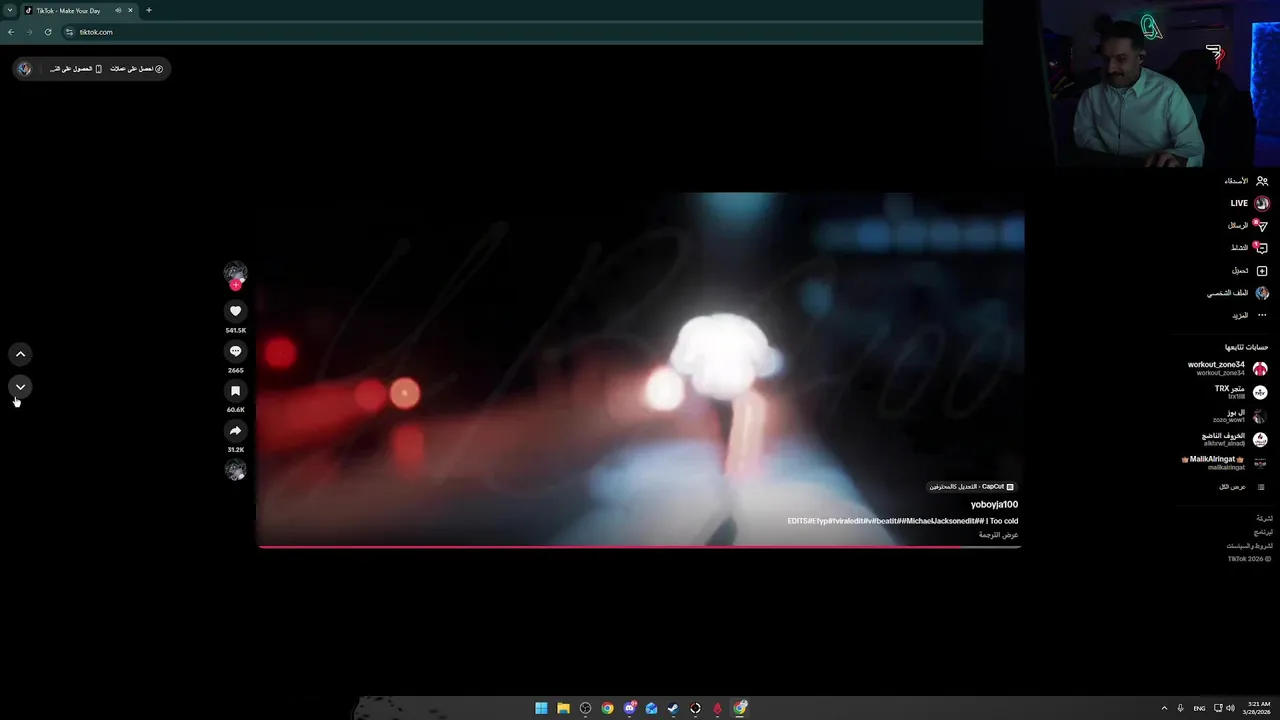Open File Explorer from the taskbar
Screen dimensions: 1280x720
563,708
